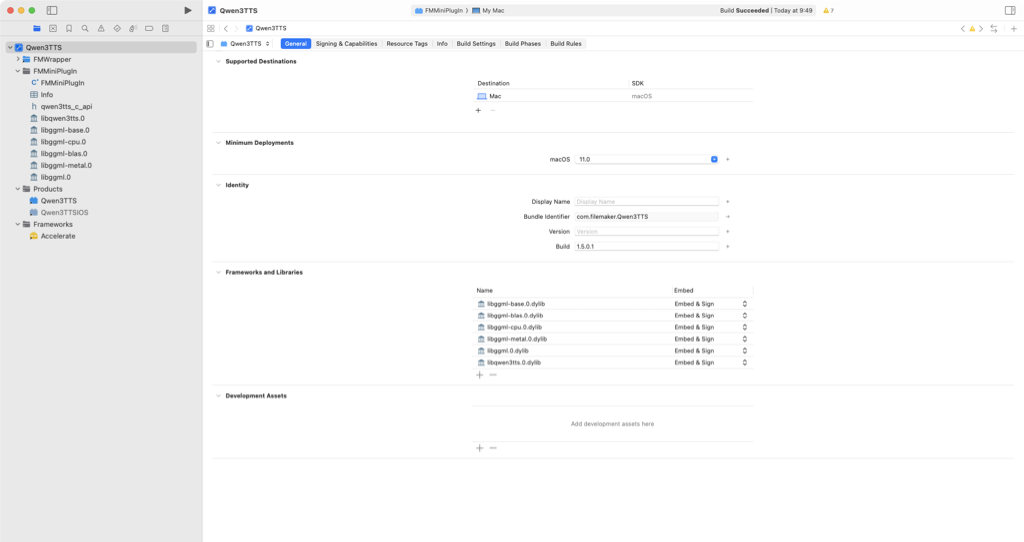Click the add editor plus icon
The image size is (1024, 542).
(1013, 29)
